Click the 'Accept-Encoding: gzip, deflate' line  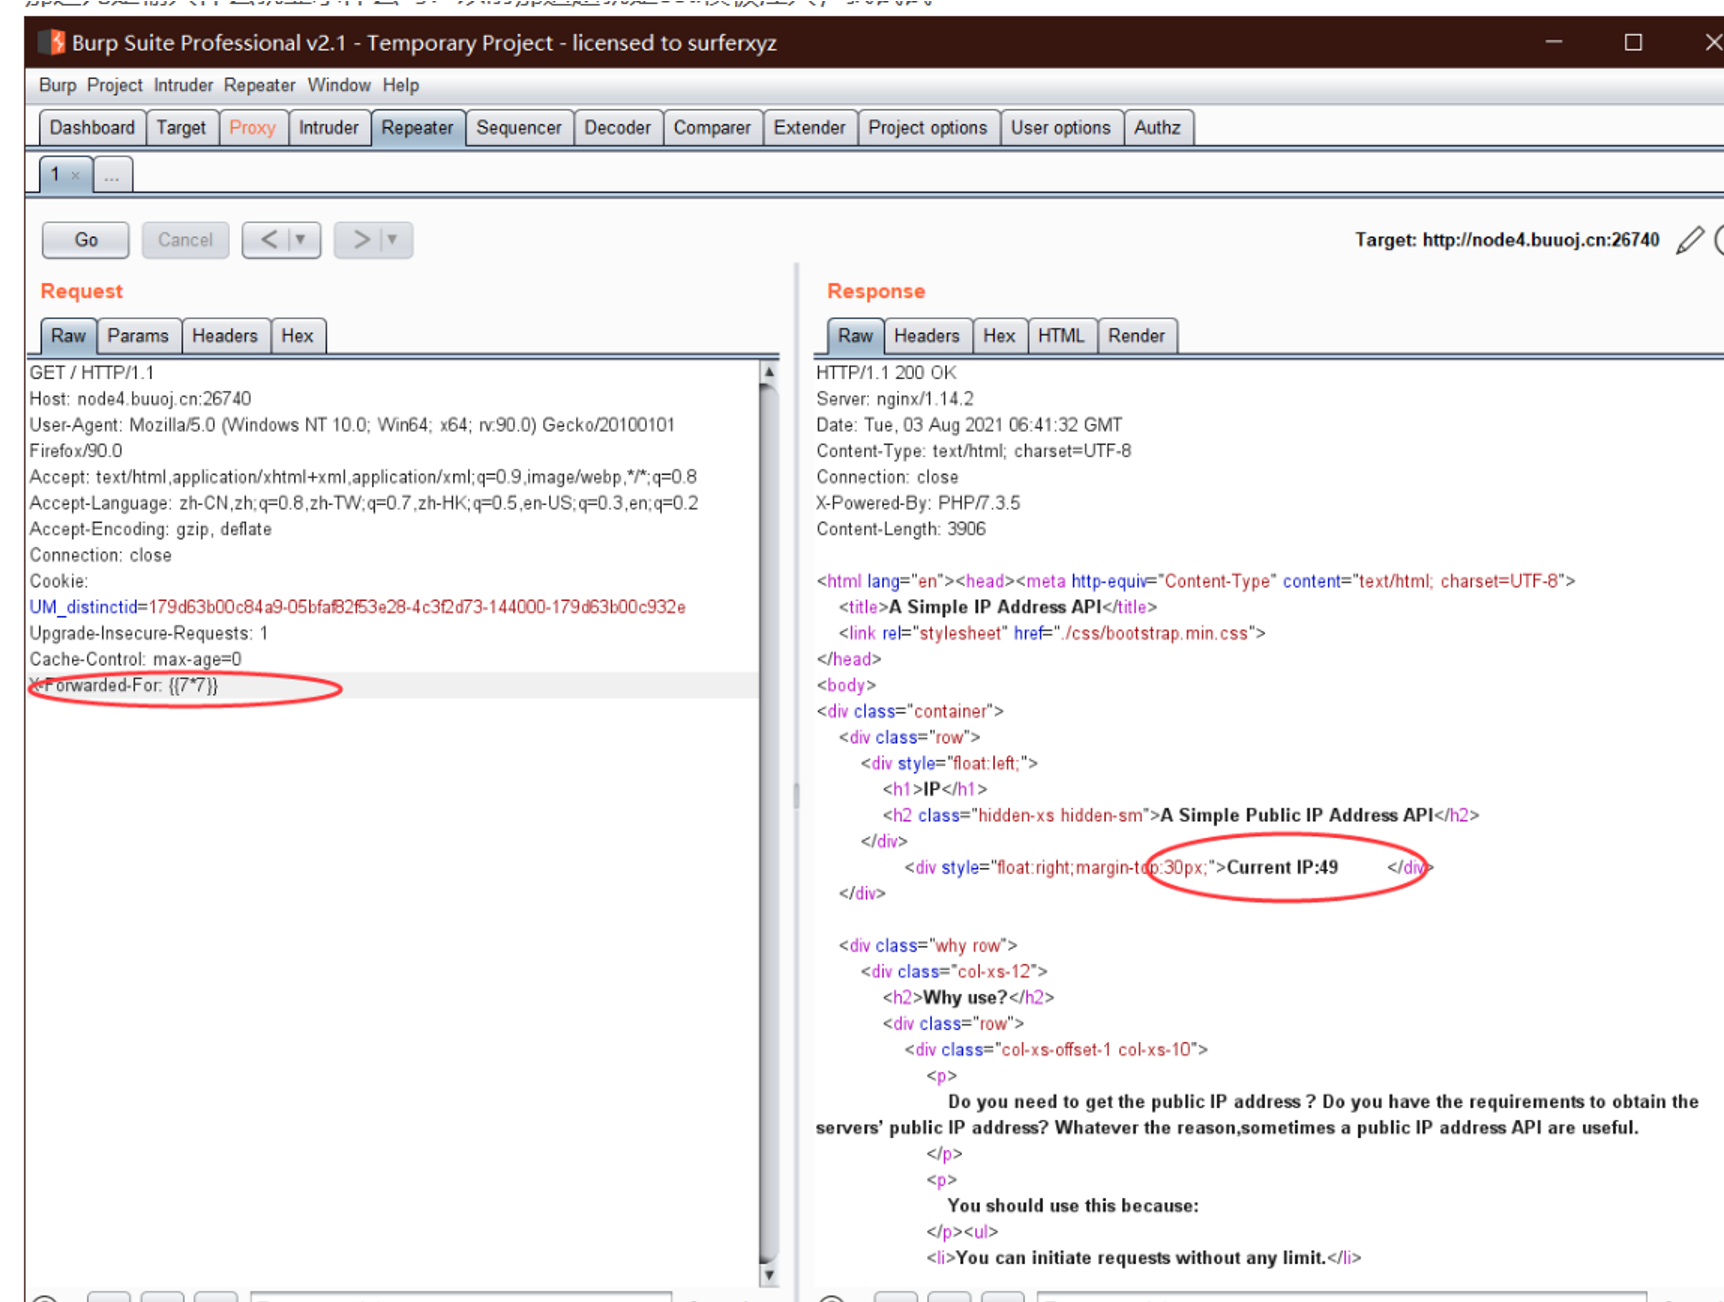pyautogui.click(x=150, y=529)
